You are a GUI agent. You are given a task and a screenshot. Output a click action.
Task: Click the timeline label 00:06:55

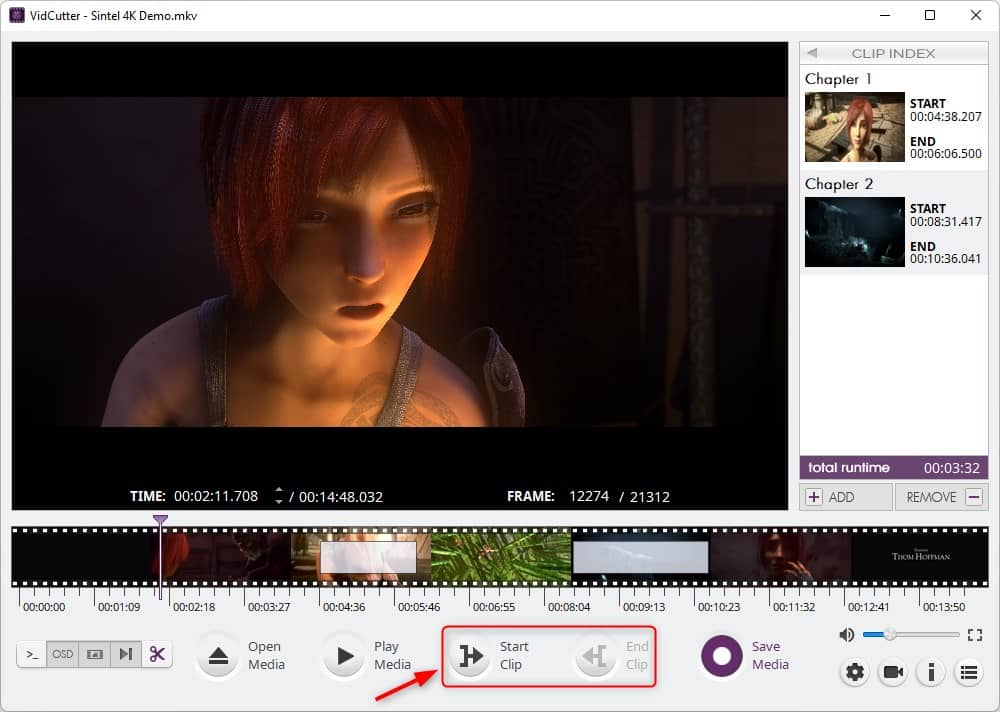pos(494,607)
